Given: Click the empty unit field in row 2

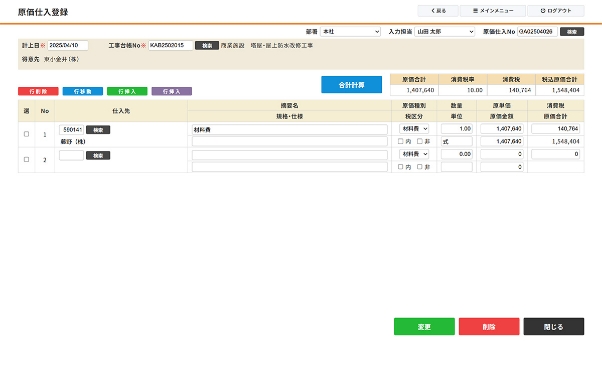Looking at the screenshot, I should tap(456, 167).
